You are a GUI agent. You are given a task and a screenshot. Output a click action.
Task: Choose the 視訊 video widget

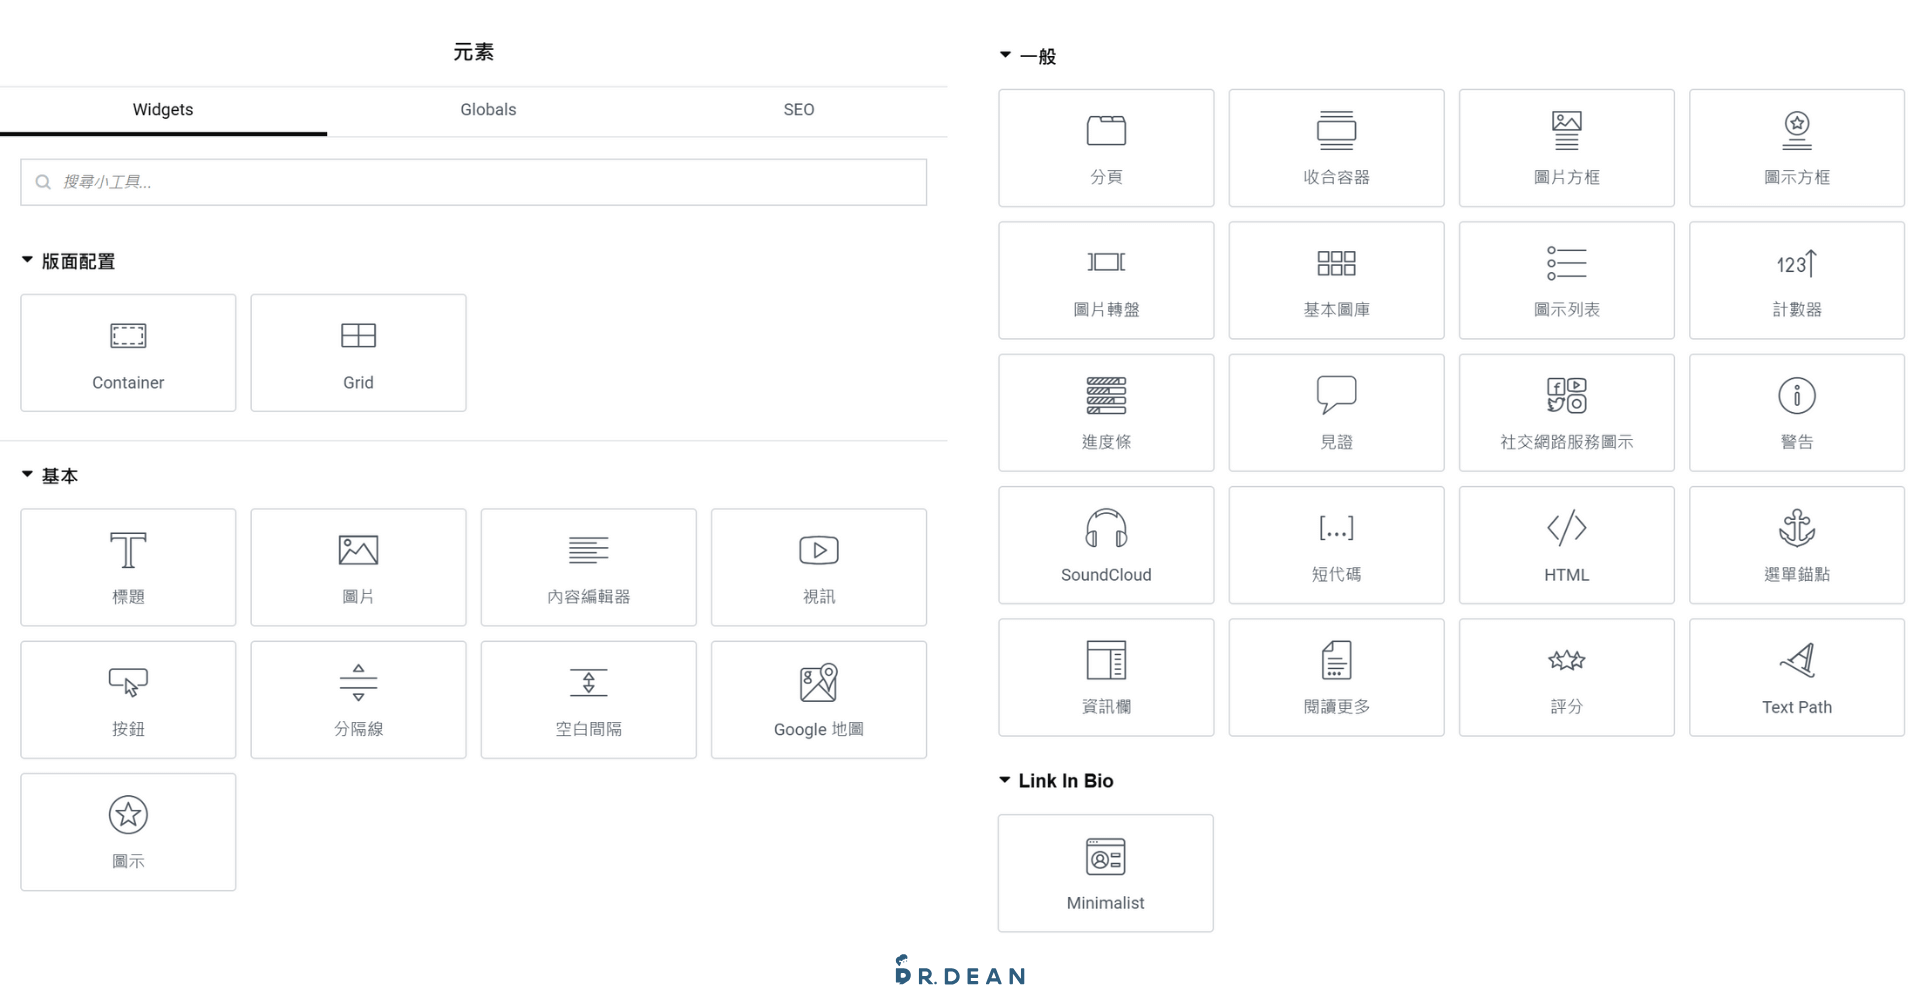[818, 566]
